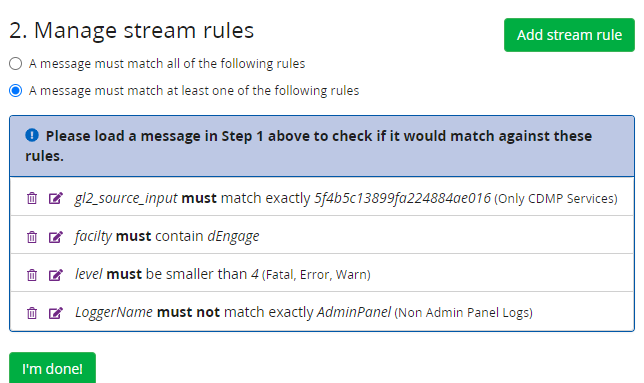Finish with the I'm done! button
This screenshot has width=644, height=383.
tap(53, 368)
